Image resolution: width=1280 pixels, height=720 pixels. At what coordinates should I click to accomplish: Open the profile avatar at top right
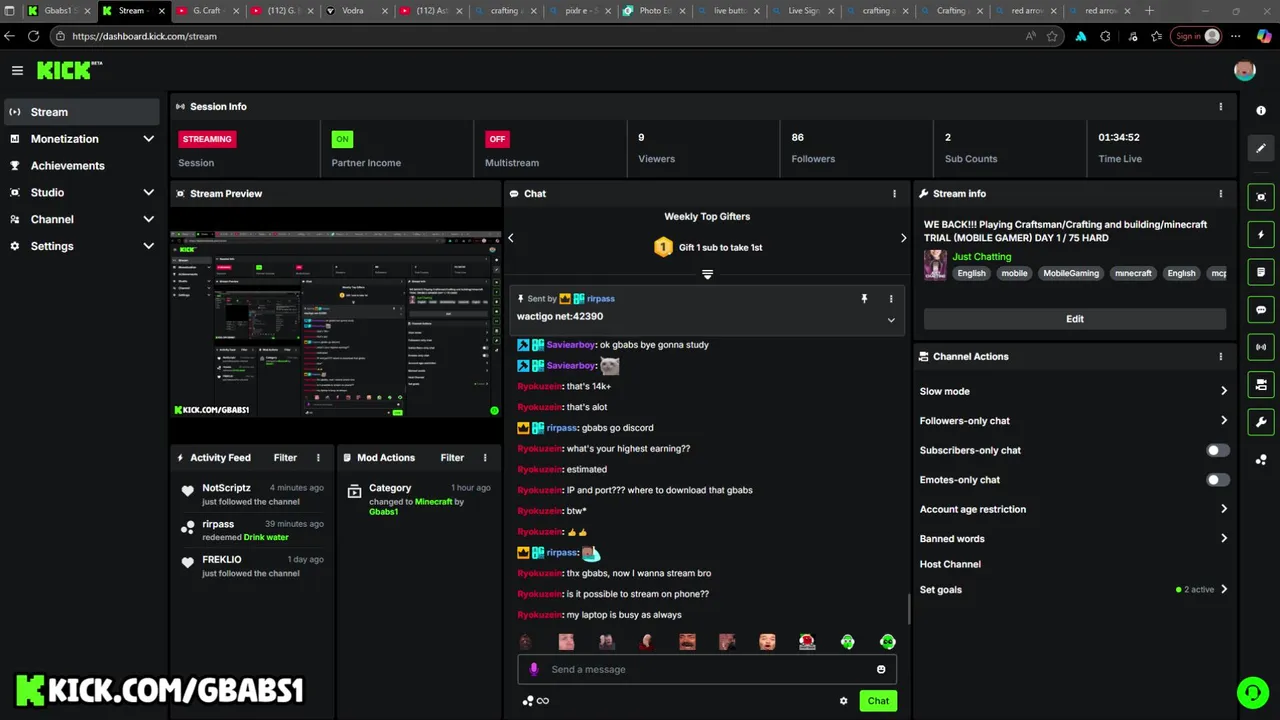coord(1244,70)
